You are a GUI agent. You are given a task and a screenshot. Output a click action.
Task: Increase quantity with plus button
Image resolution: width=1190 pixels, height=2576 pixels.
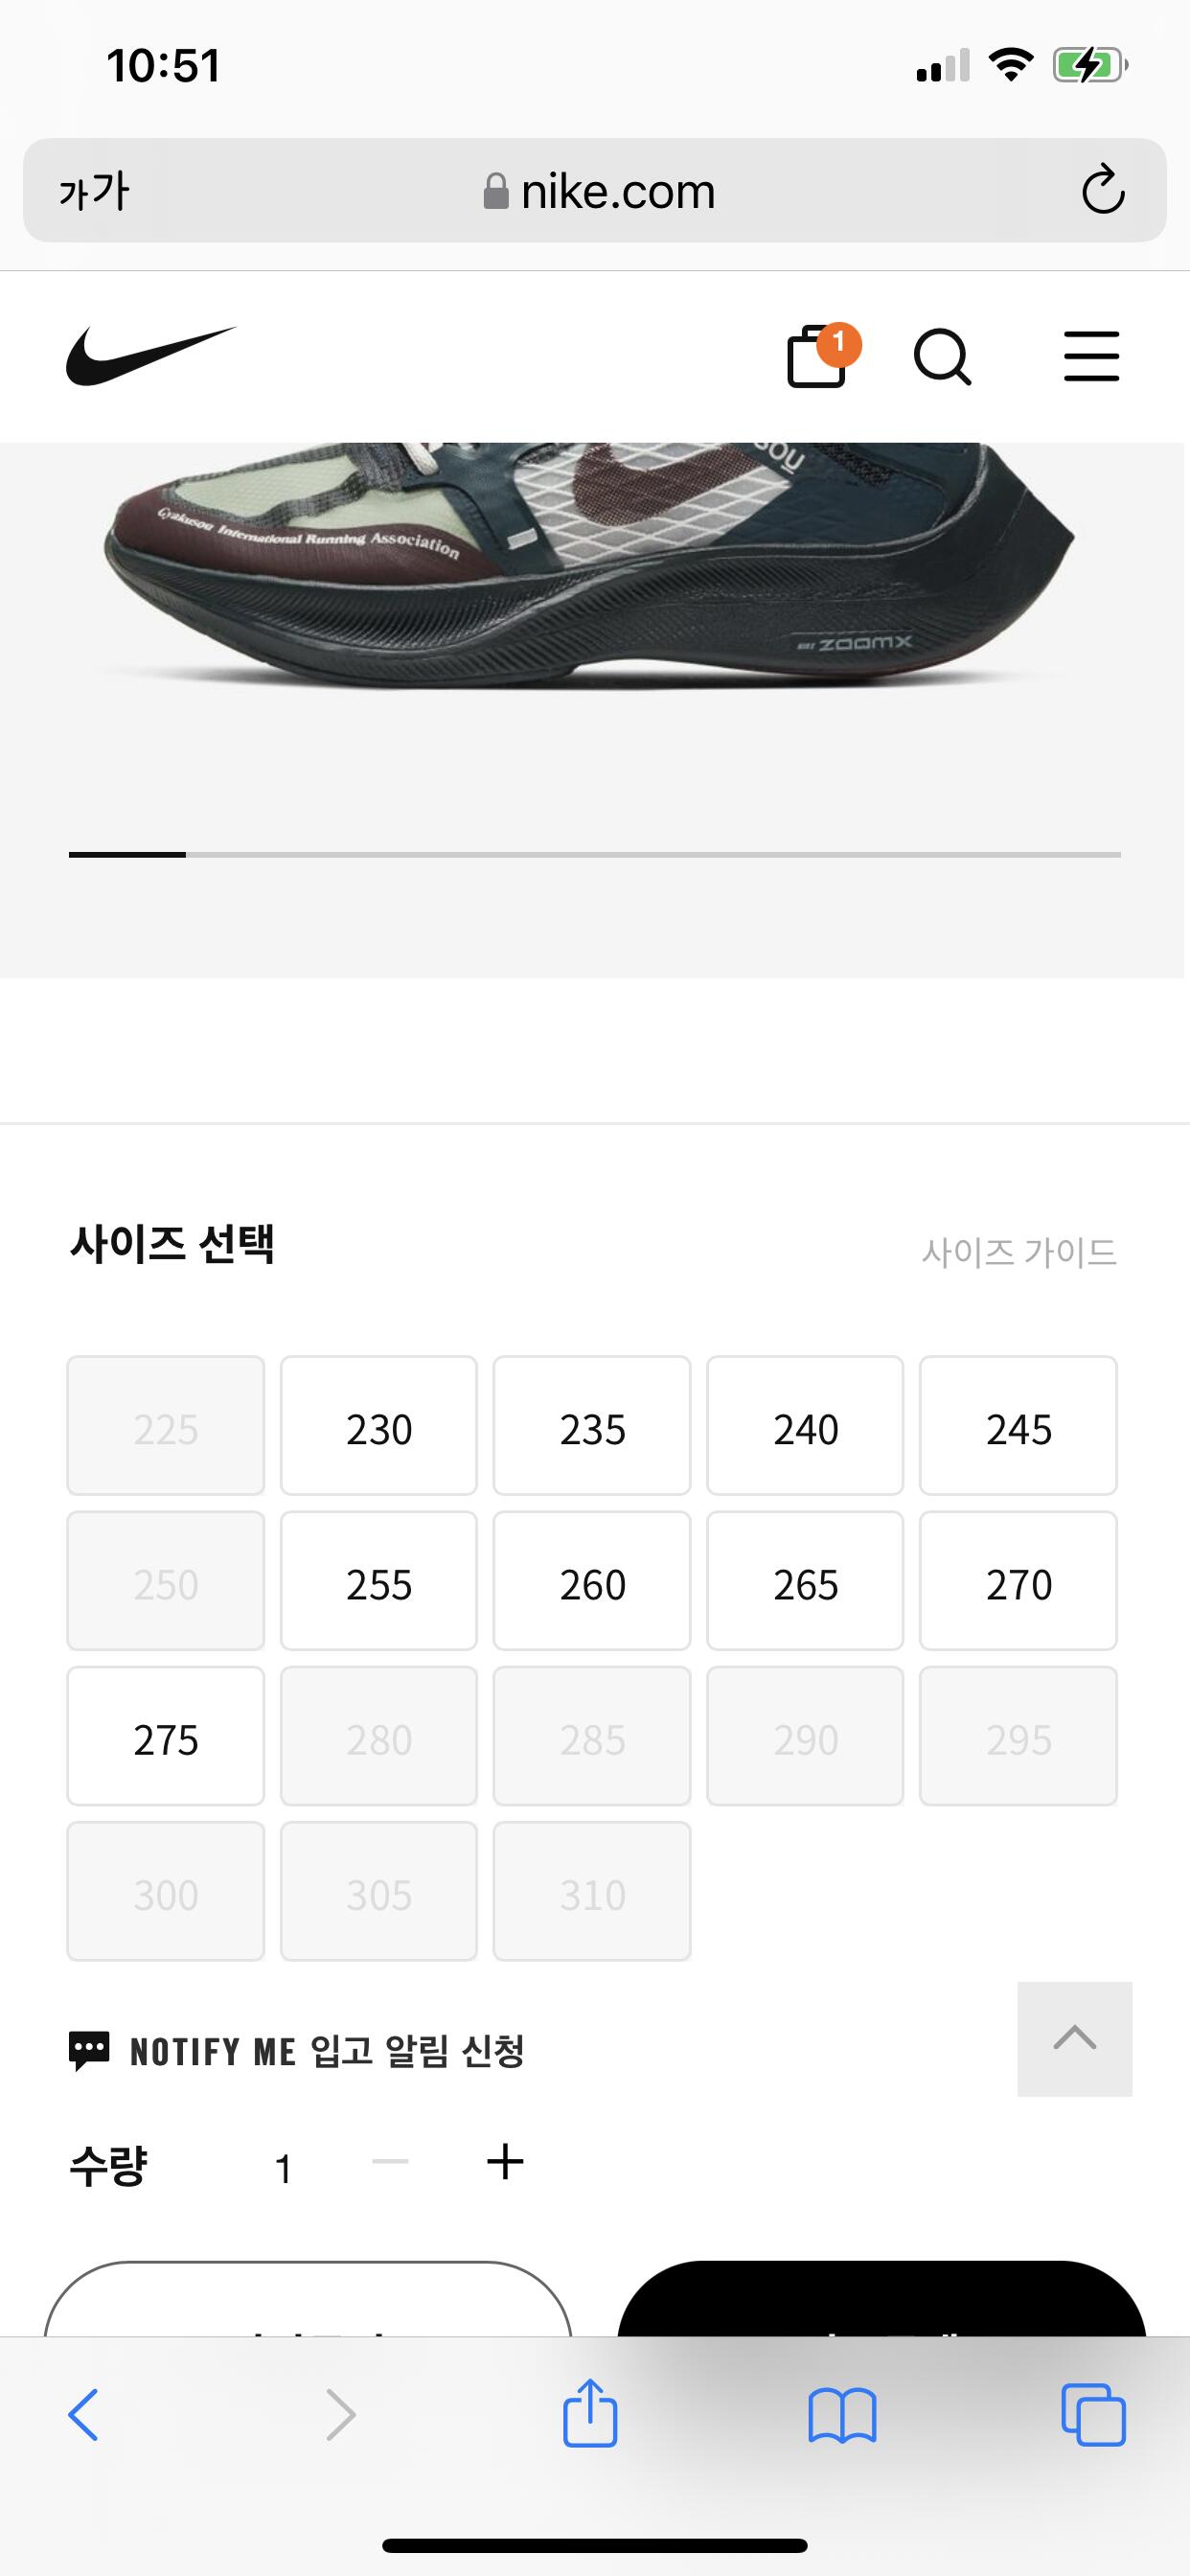[x=505, y=2162]
